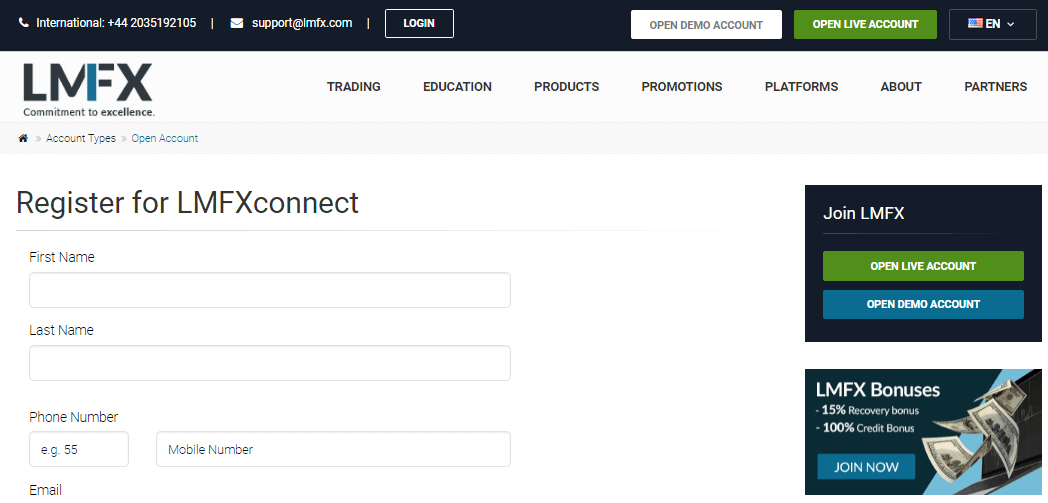The image size is (1048, 503).
Task: Click the First Name label
Action: point(62,257)
